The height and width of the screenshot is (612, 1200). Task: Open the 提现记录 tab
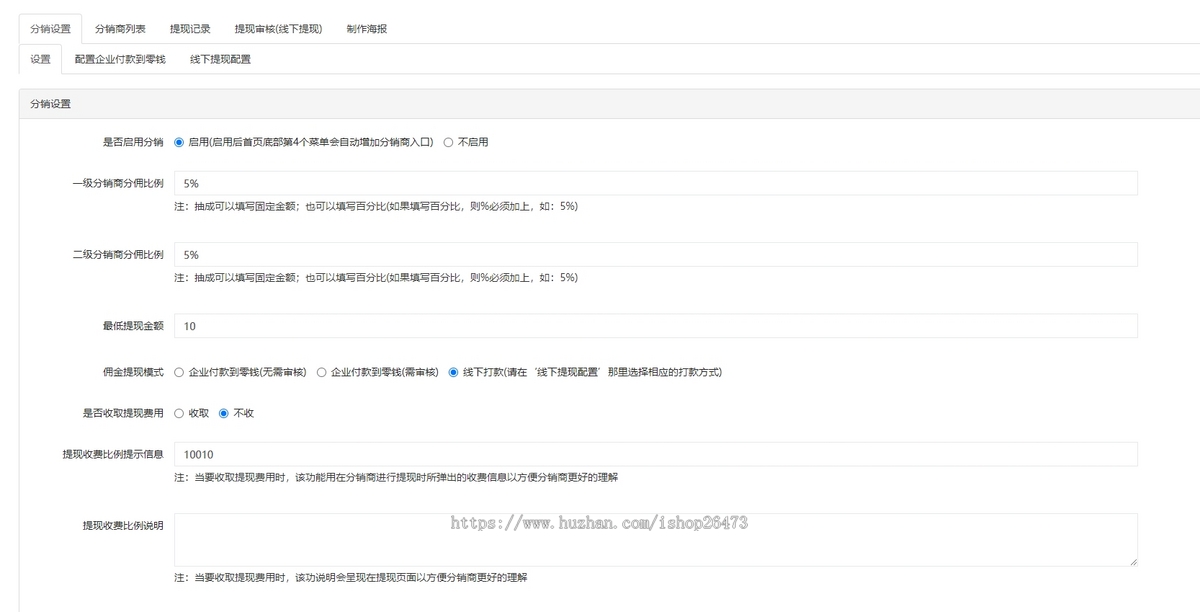point(190,29)
